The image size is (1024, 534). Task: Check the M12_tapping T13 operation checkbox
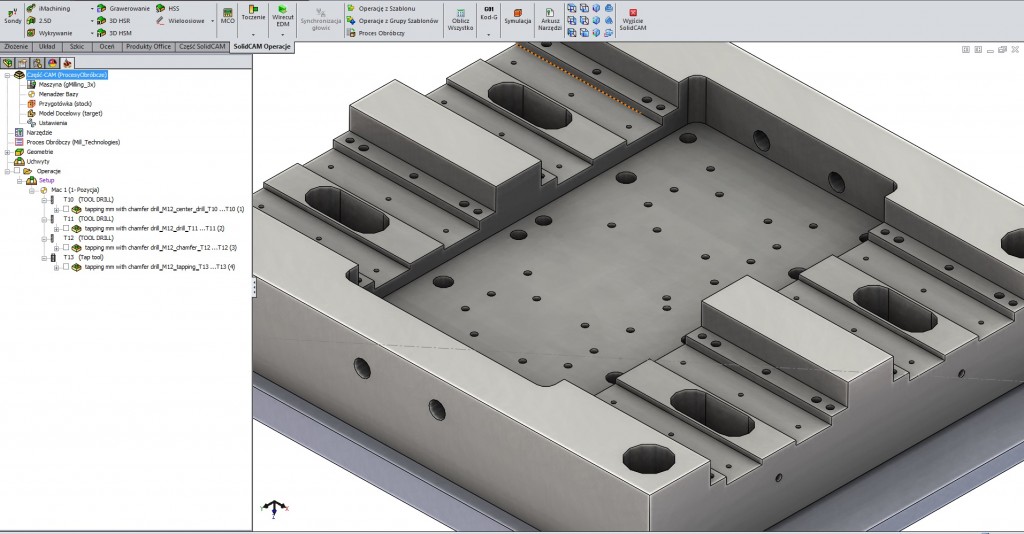click(x=66, y=267)
